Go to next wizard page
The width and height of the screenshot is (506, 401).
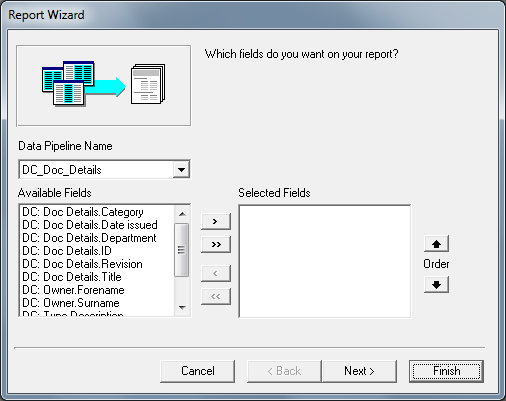click(359, 371)
